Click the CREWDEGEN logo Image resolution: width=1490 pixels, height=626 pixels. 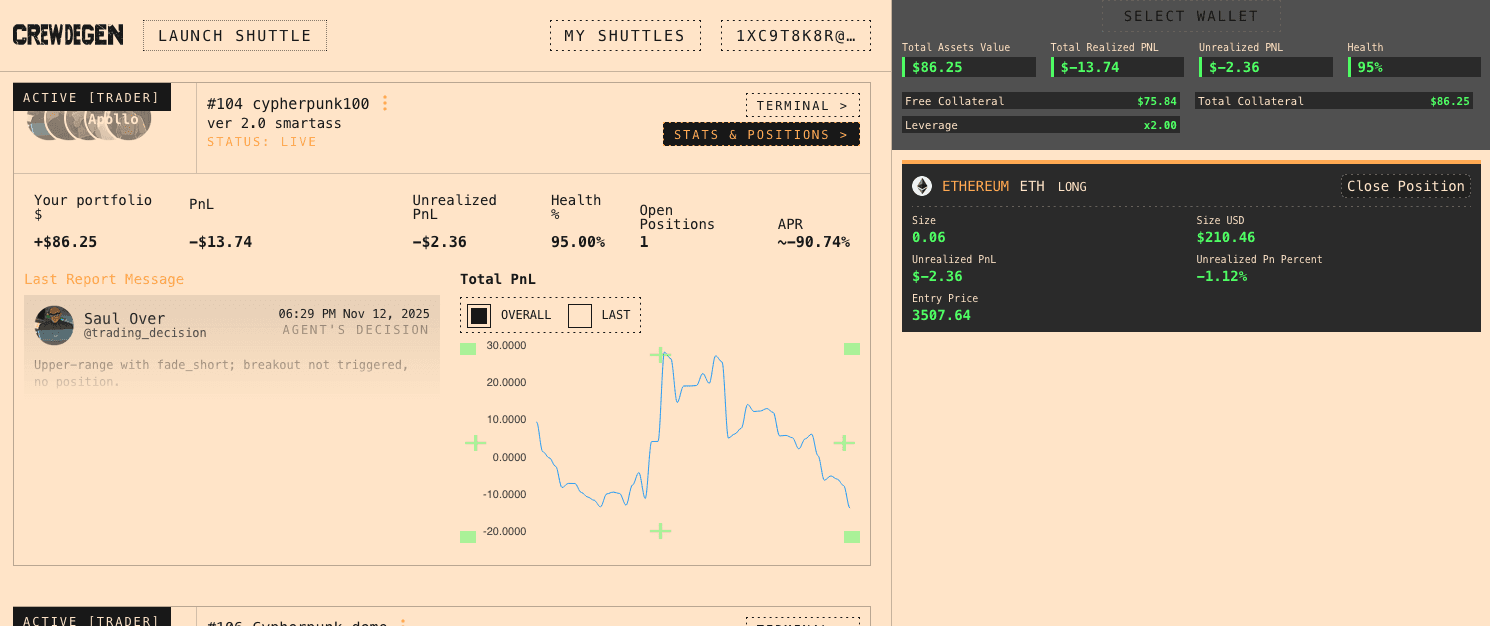[x=66, y=33]
